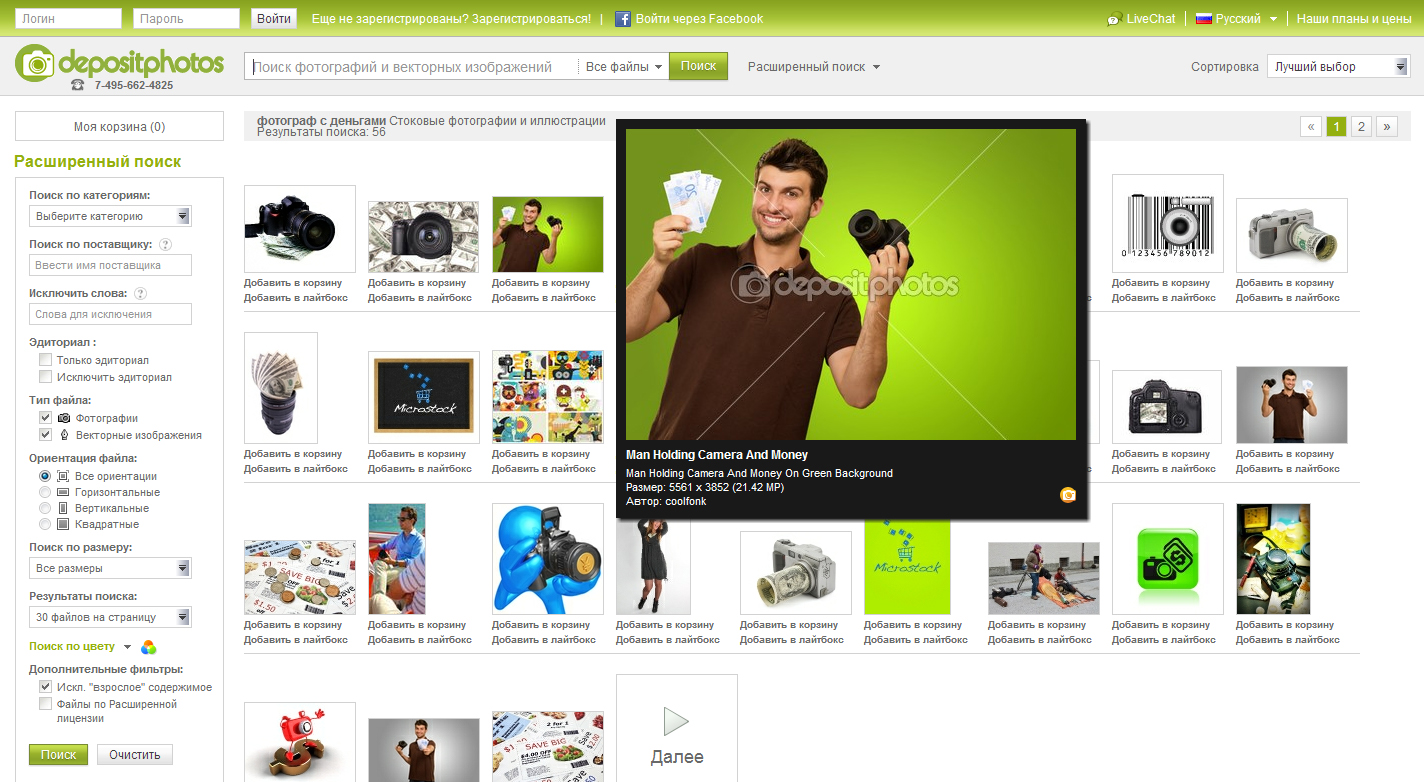The height and width of the screenshot is (782, 1424).
Task: Expand the Все файлы file type dropdown
Action: (x=624, y=67)
